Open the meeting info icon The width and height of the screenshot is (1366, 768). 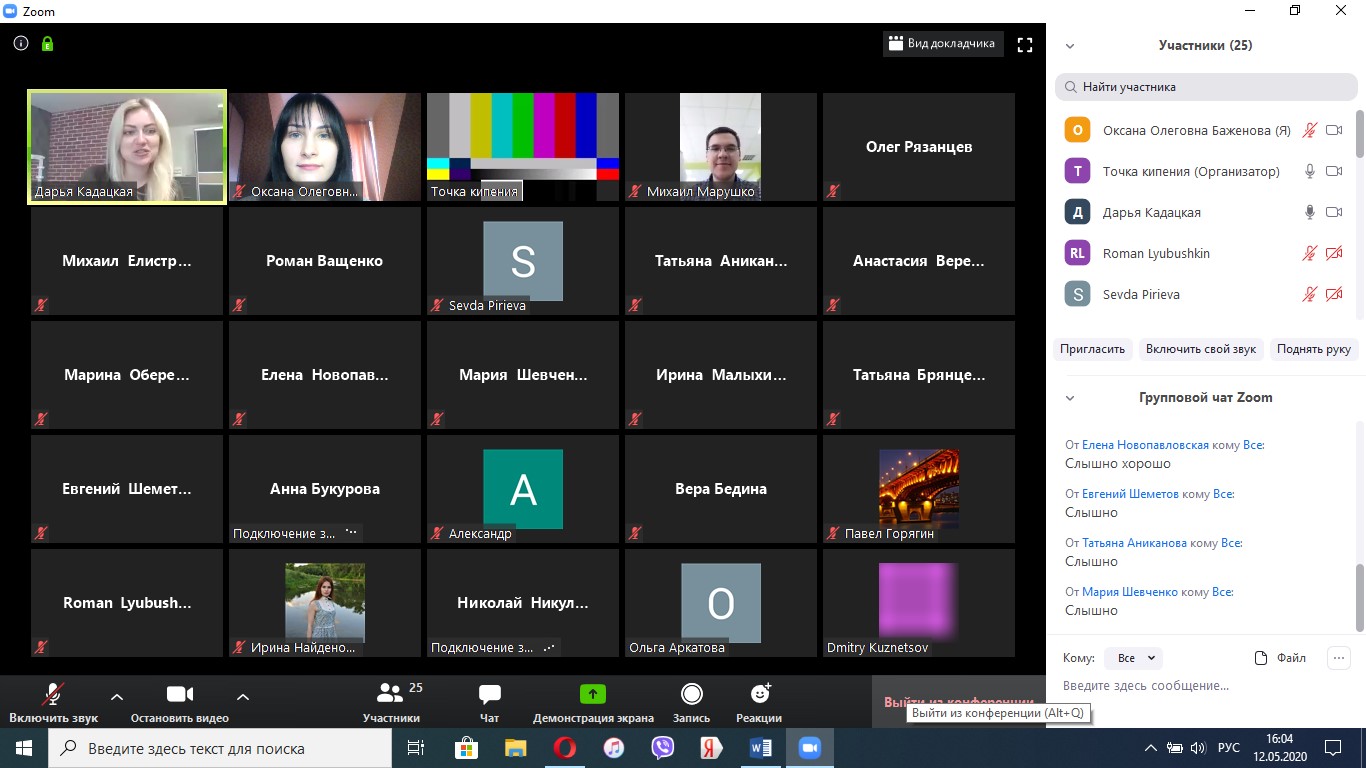[x=21, y=44]
